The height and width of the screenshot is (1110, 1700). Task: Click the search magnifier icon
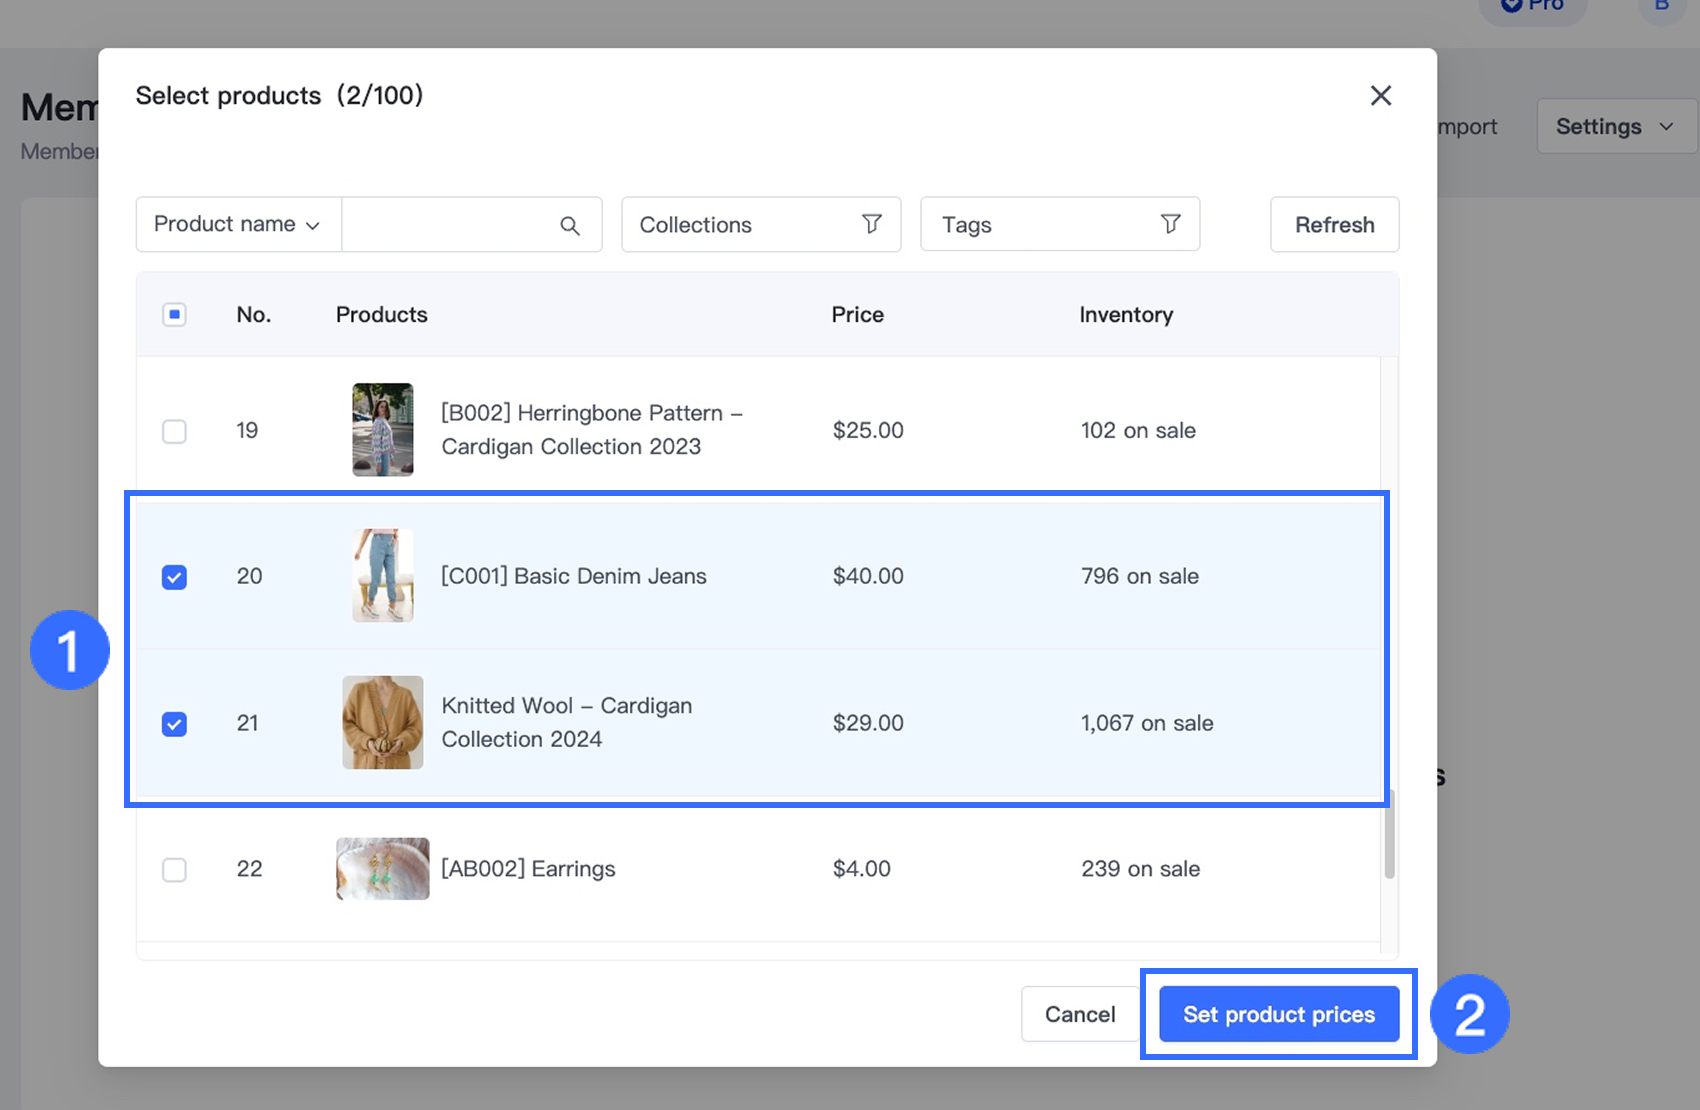[570, 225]
